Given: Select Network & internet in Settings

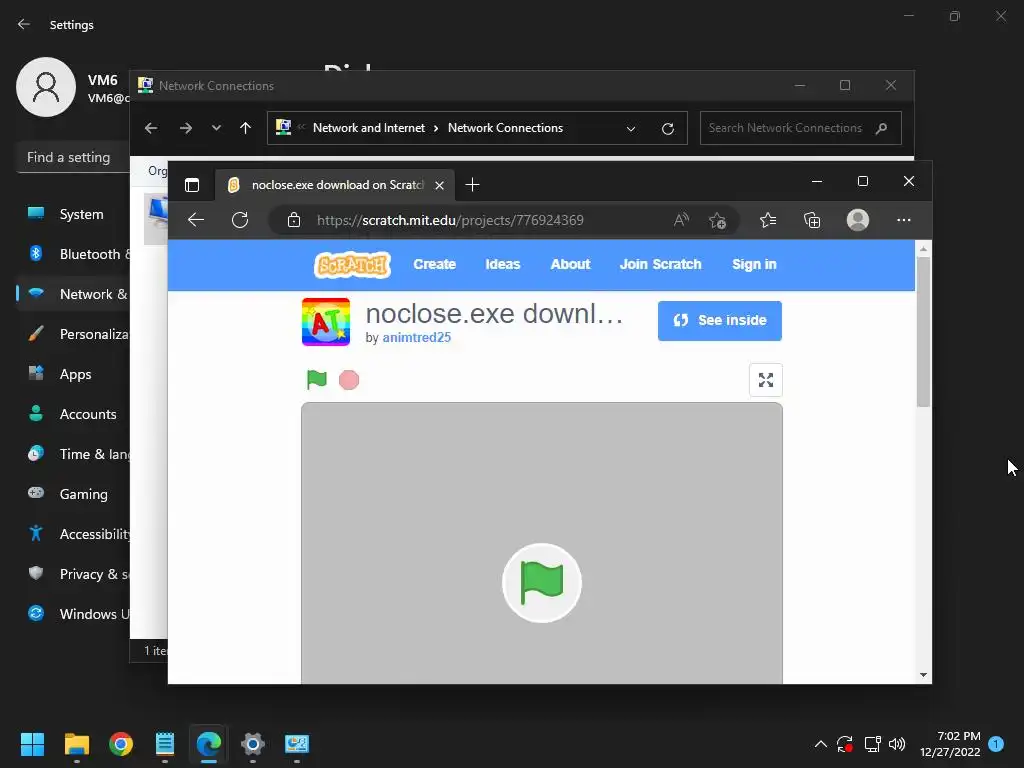Looking at the screenshot, I should 74,294.
